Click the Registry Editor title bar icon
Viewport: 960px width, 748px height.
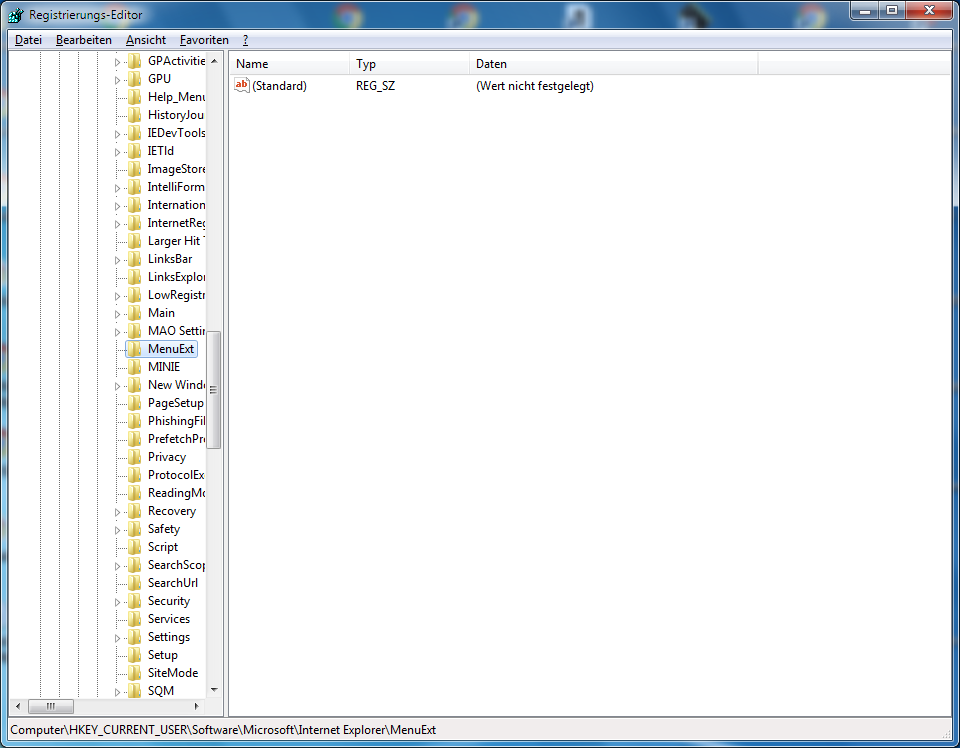(16, 15)
